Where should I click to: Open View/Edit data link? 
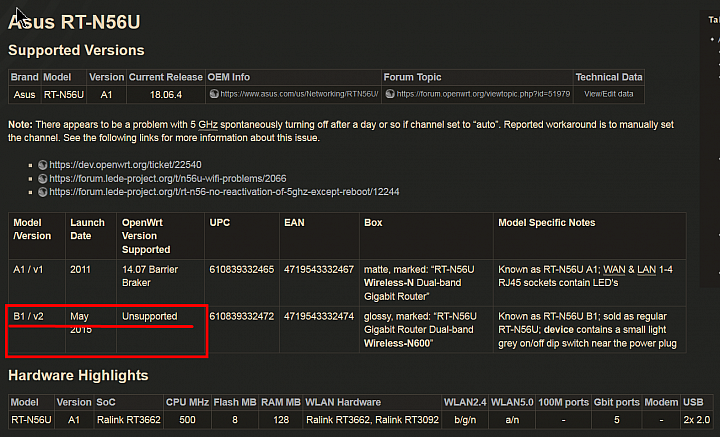pyautogui.click(x=608, y=94)
